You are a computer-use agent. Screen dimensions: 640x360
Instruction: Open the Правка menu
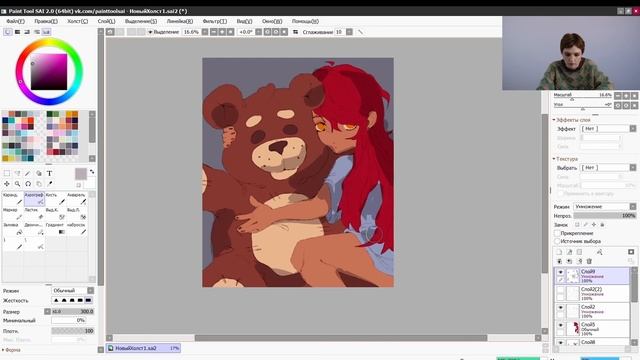46,21
